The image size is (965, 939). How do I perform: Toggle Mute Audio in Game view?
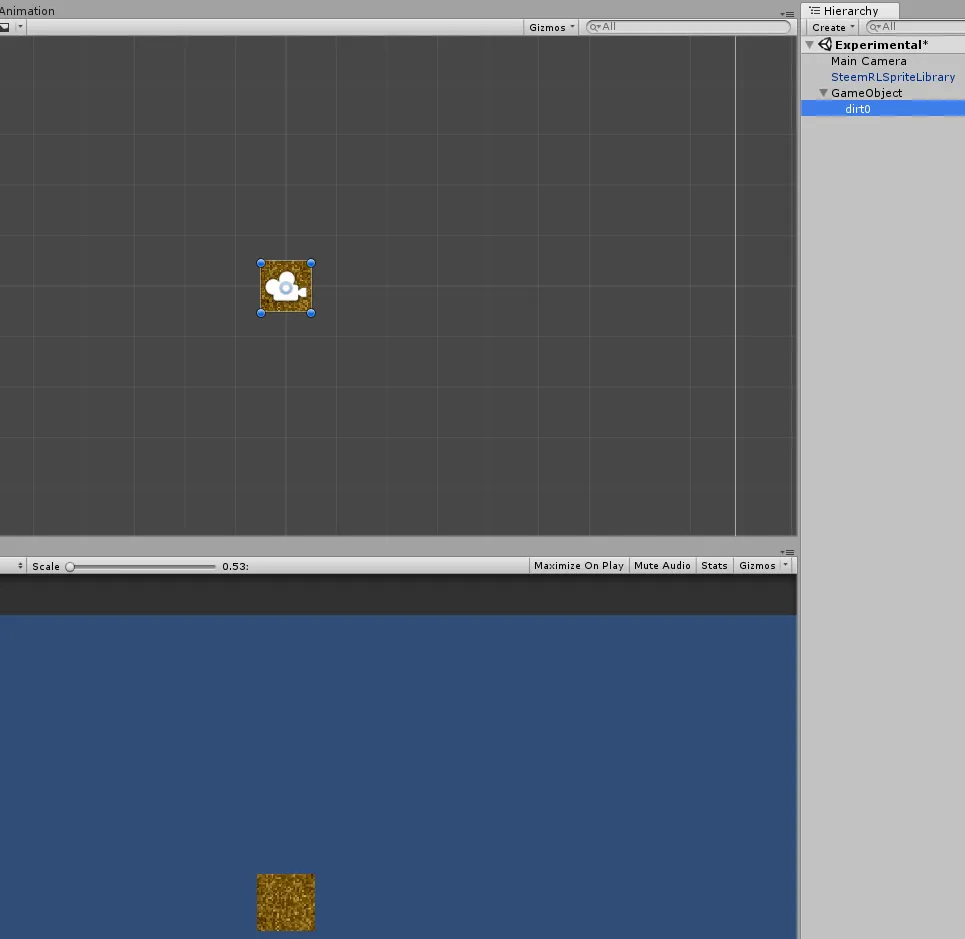(662, 565)
